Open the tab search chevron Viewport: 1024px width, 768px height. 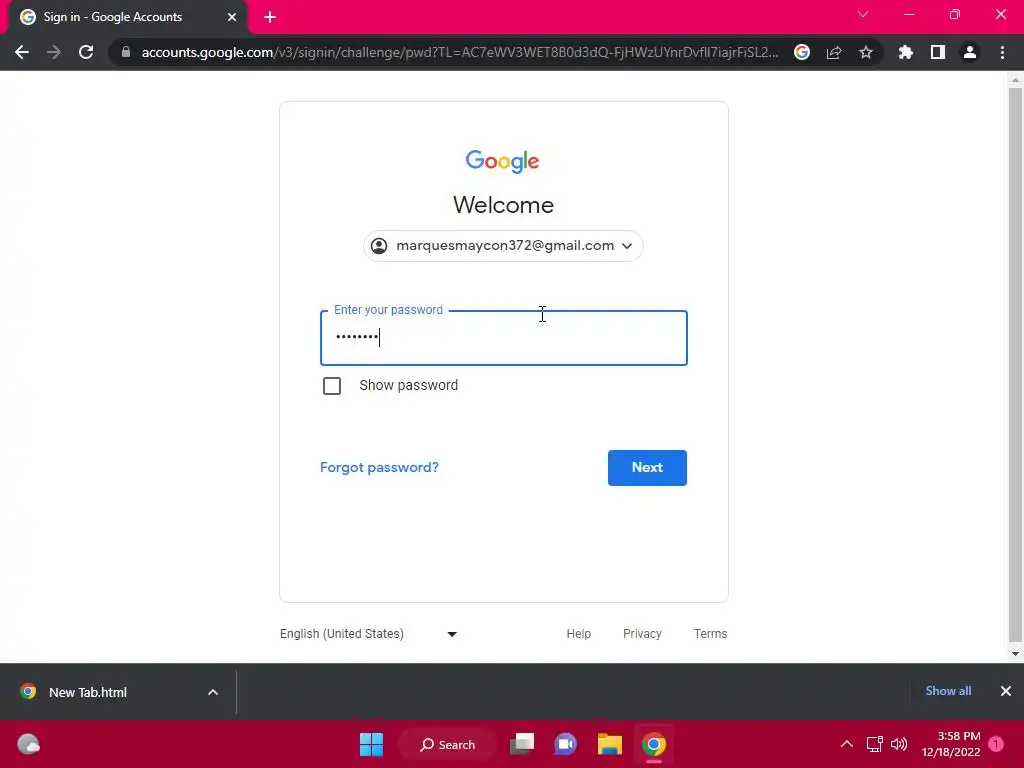click(x=863, y=14)
